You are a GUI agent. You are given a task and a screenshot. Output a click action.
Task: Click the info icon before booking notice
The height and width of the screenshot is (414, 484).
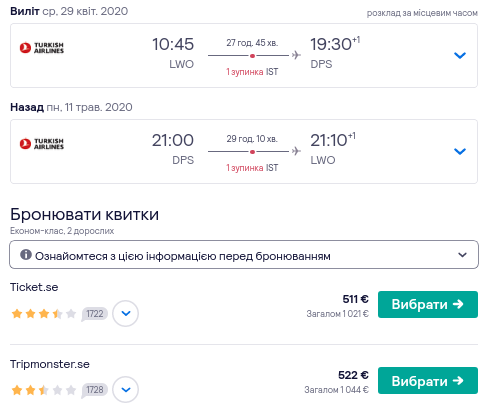(26, 255)
